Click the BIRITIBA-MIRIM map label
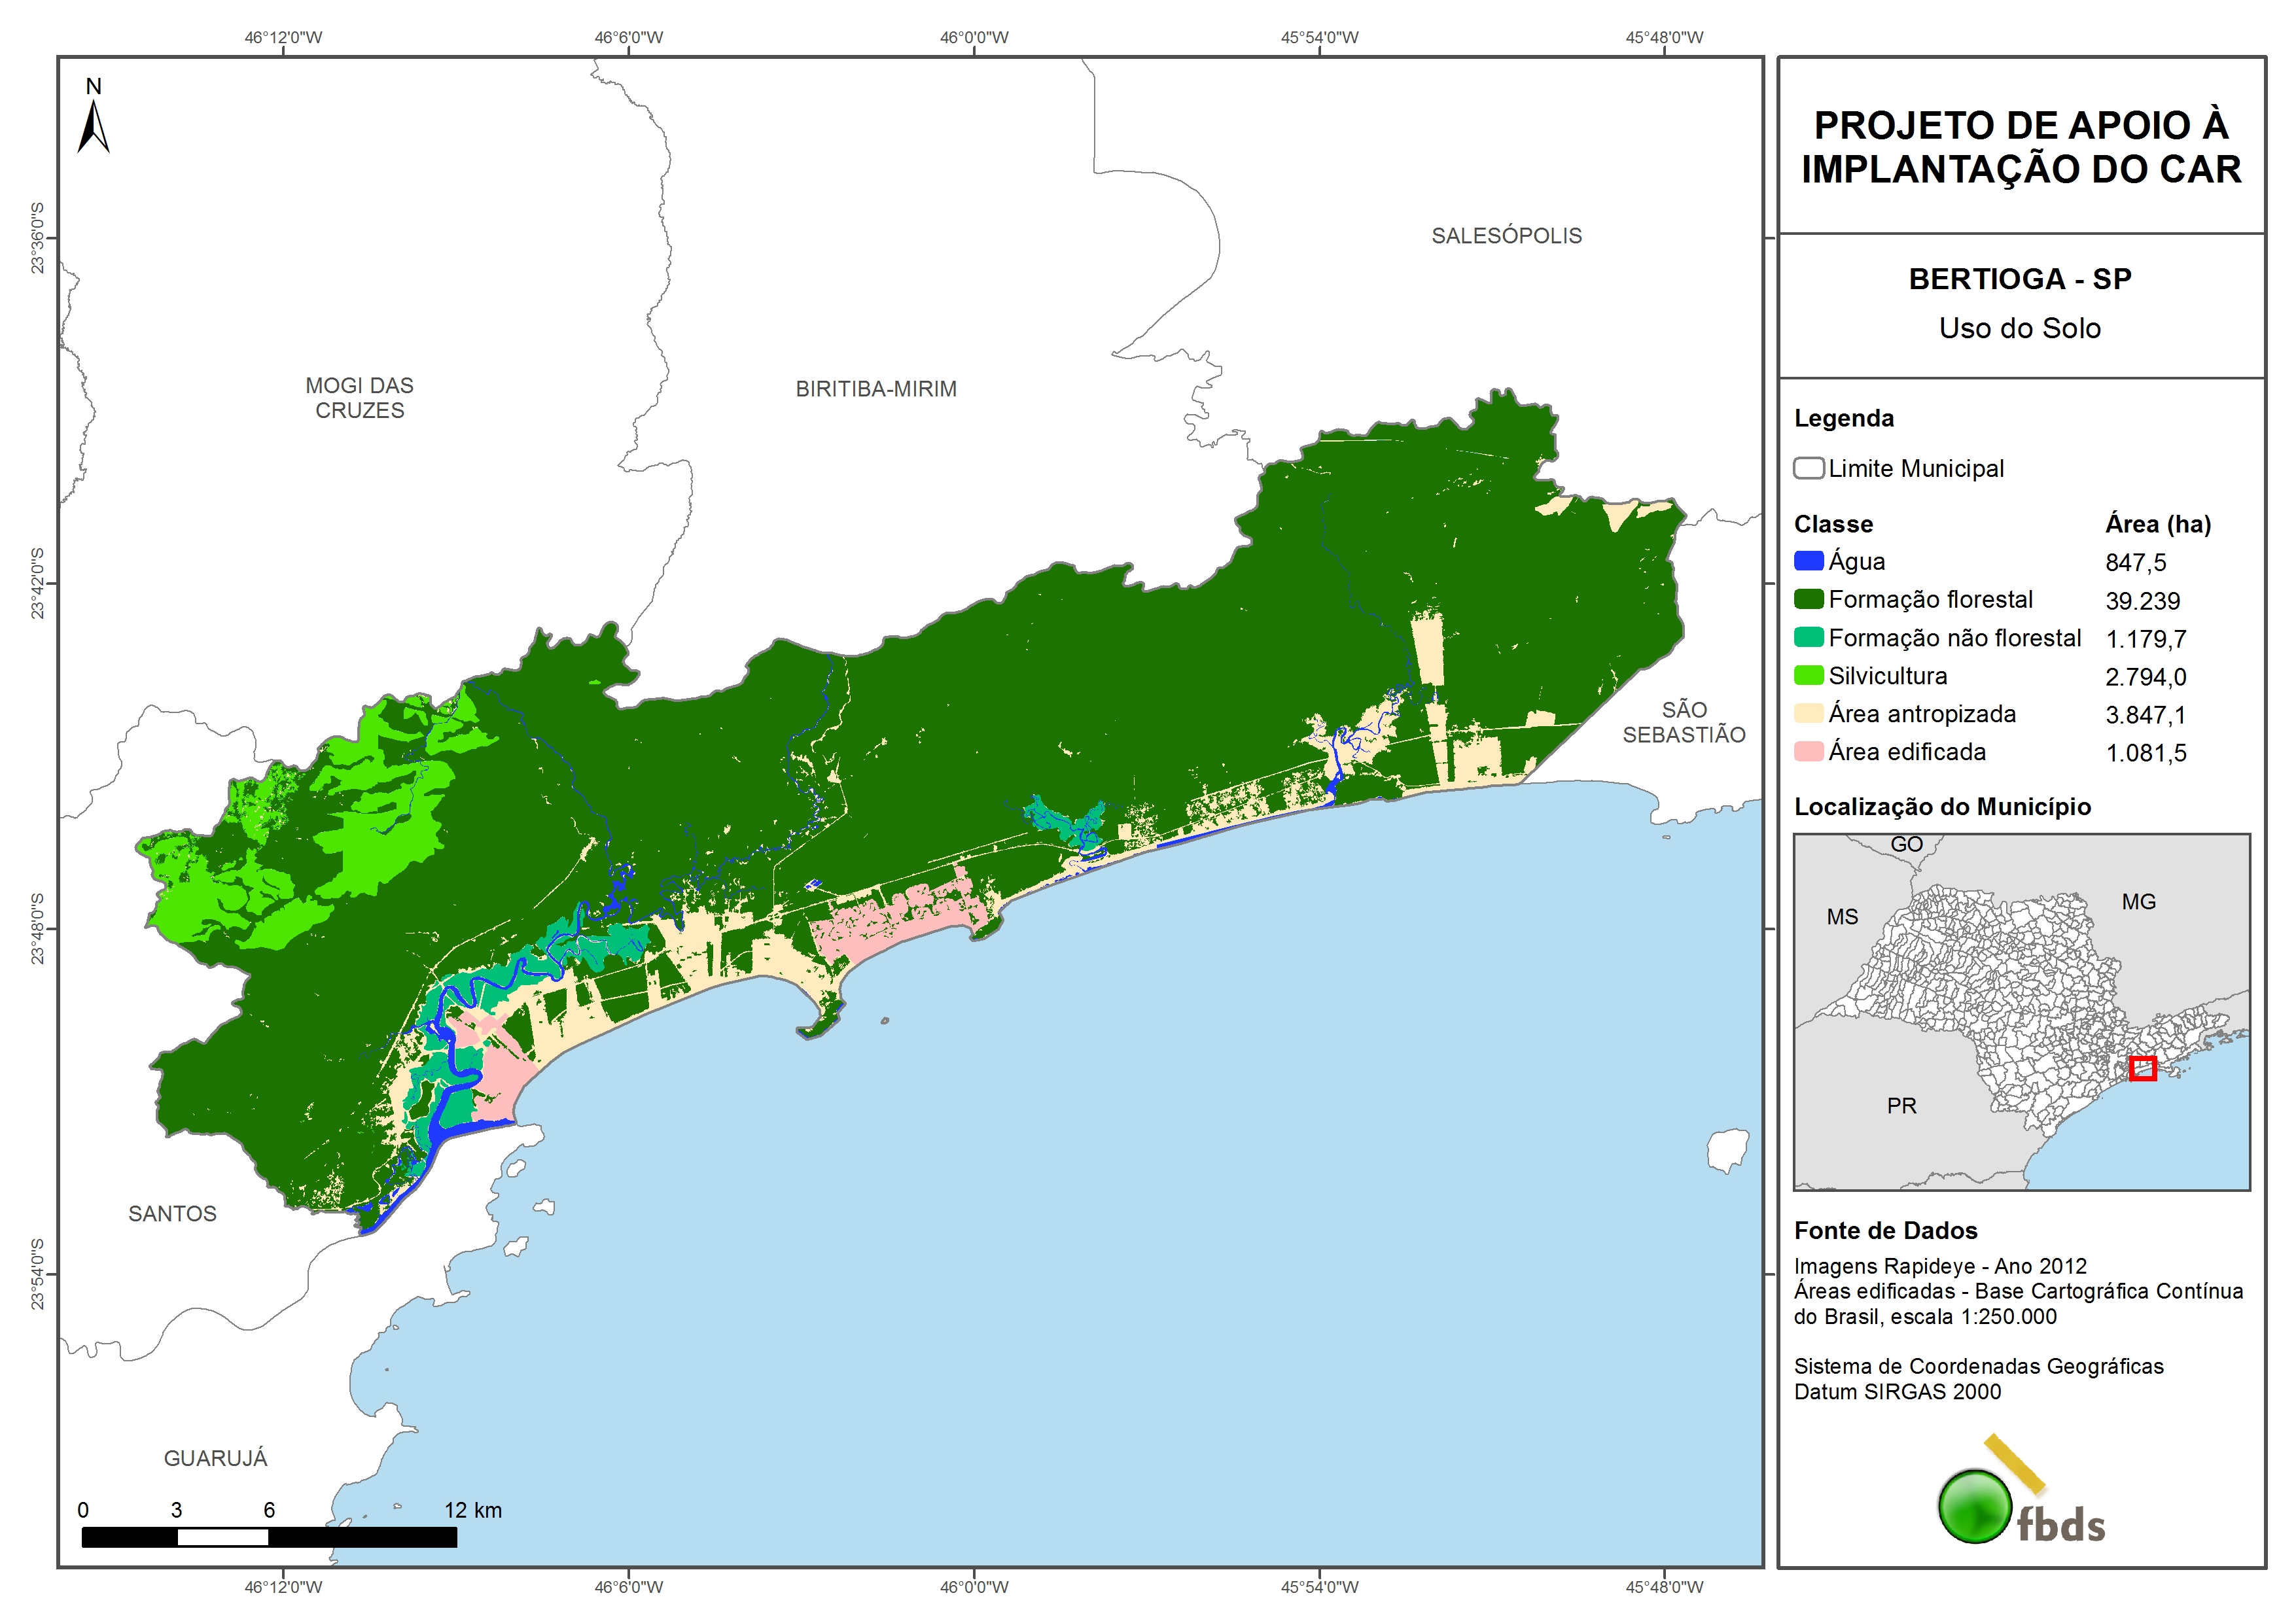The width and height of the screenshot is (2296, 1623). 876,389
